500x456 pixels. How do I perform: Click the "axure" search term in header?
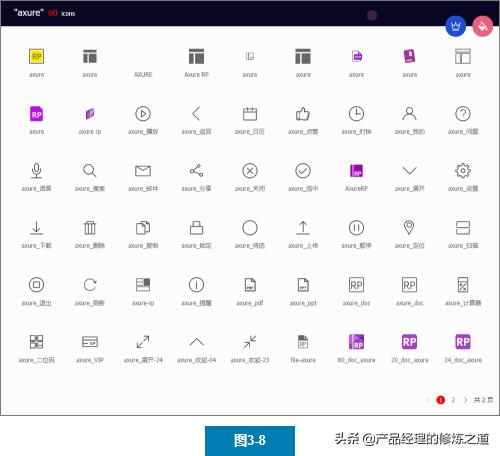pyautogui.click(x=29, y=13)
